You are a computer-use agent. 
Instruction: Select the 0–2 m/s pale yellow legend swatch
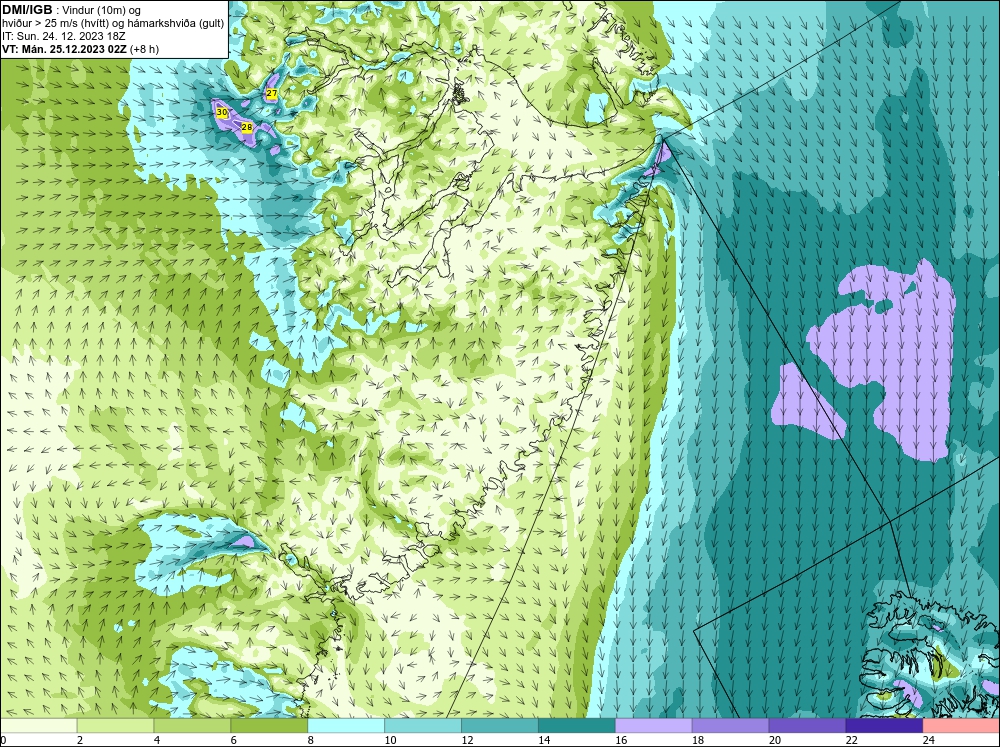pos(38,726)
